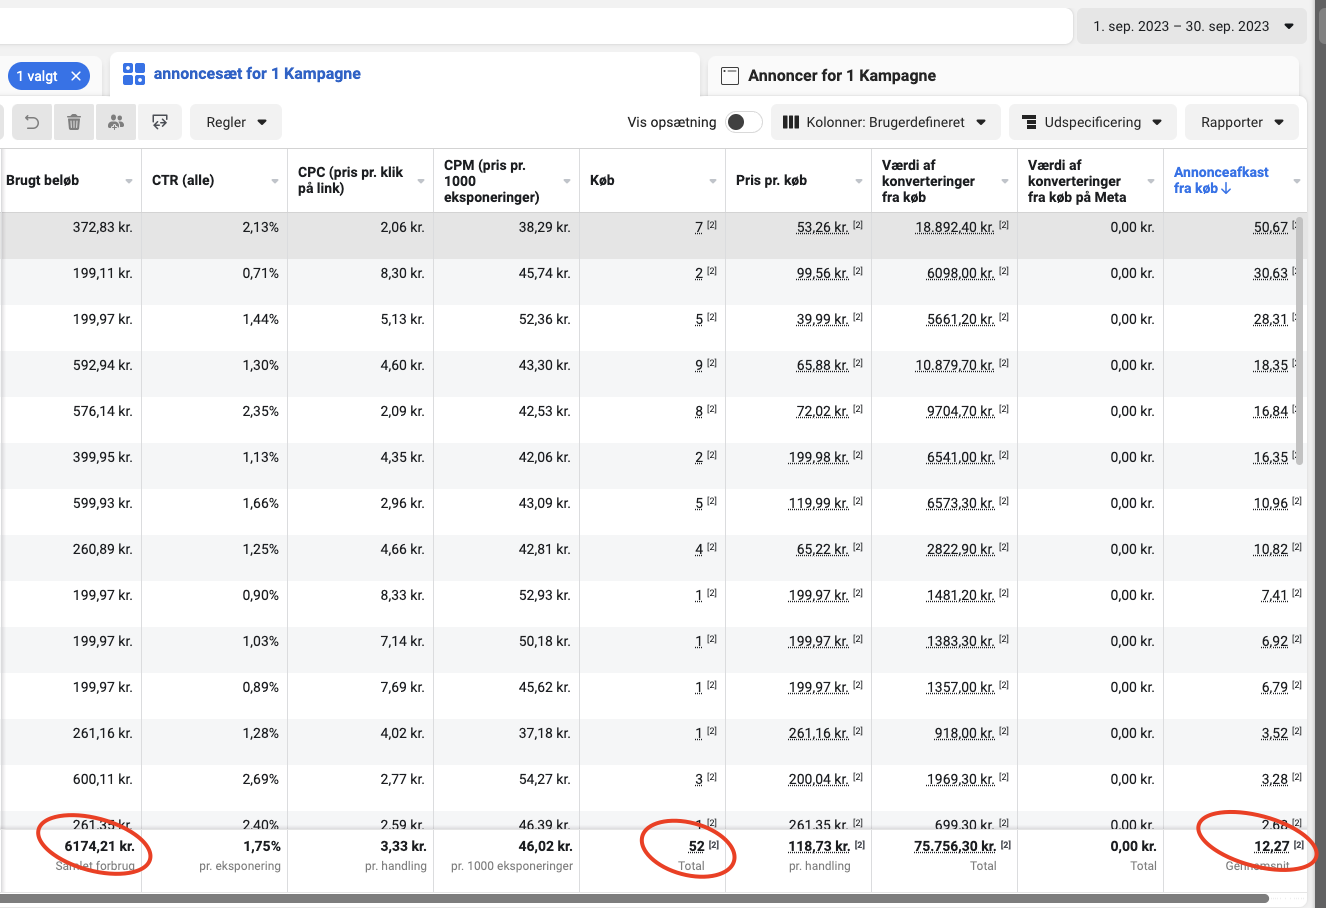Click spend amount 600,11 kr.
The height and width of the screenshot is (908, 1326).
pos(102,779)
